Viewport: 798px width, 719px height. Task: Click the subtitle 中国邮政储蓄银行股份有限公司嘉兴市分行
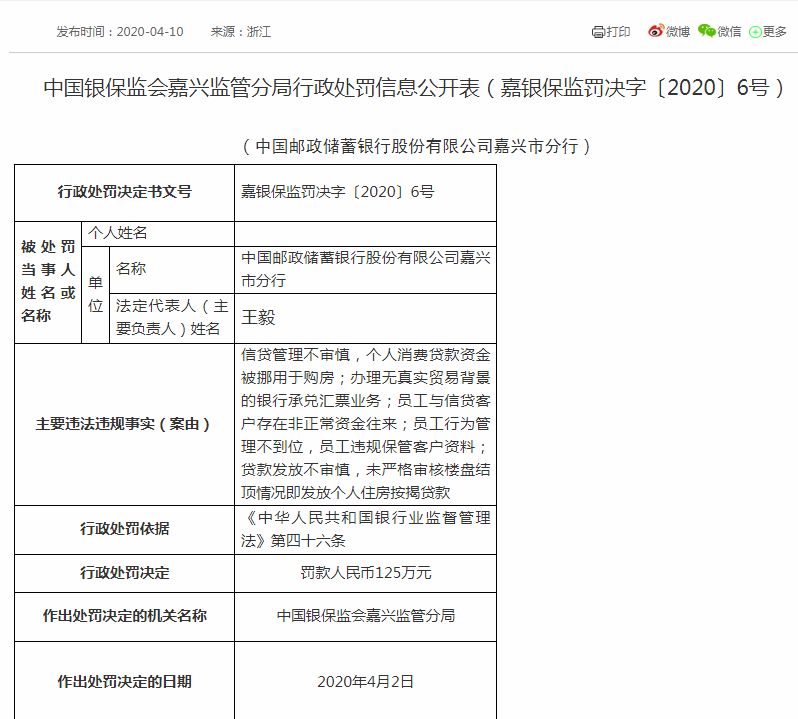click(416, 147)
